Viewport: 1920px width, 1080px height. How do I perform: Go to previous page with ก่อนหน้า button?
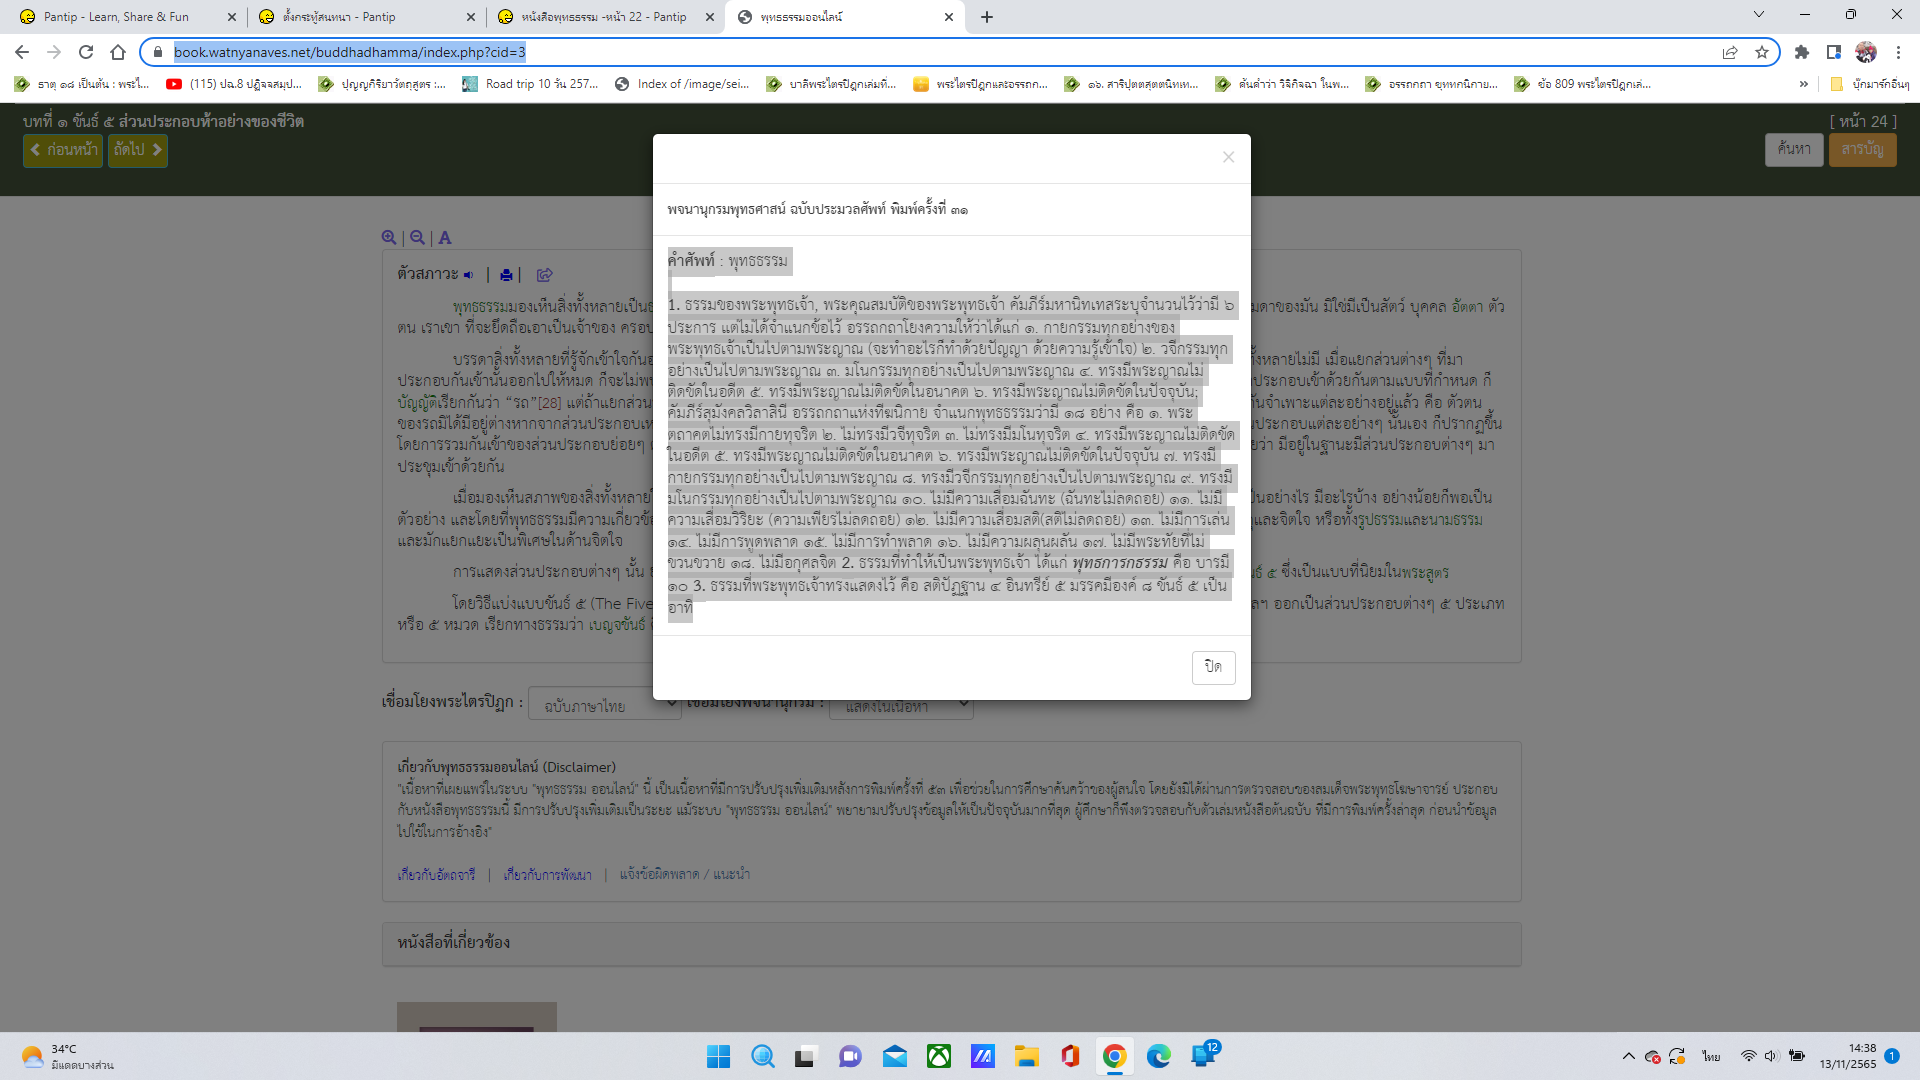pyautogui.click(x=63, y=150)
